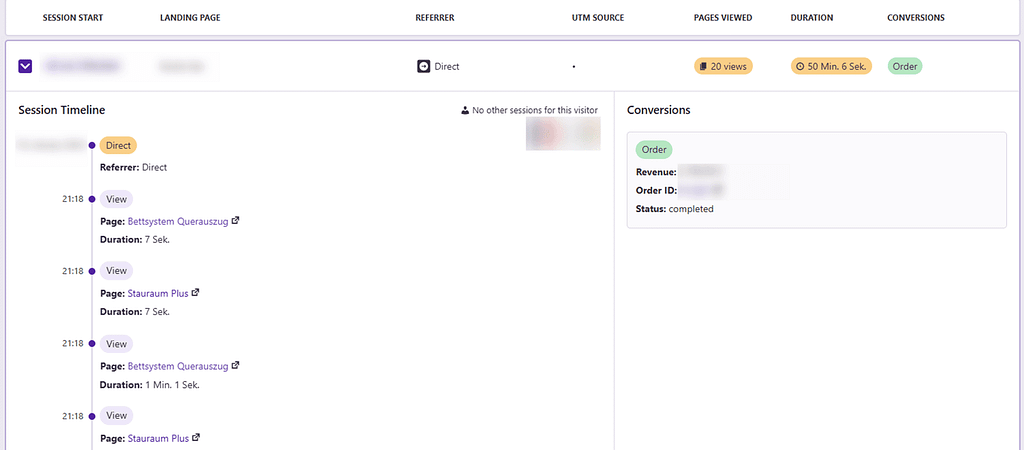Screen dimensions: 1024x450
Task: Sort by LANDING PAGE column header
Action: click(190, 18)
